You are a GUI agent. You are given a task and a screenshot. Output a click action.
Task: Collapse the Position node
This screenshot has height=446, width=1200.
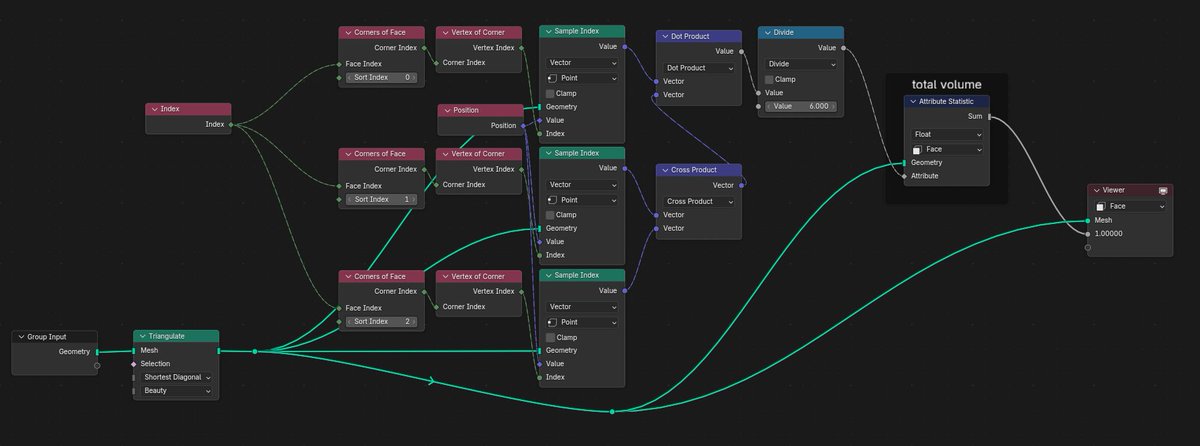pos(446,110)
